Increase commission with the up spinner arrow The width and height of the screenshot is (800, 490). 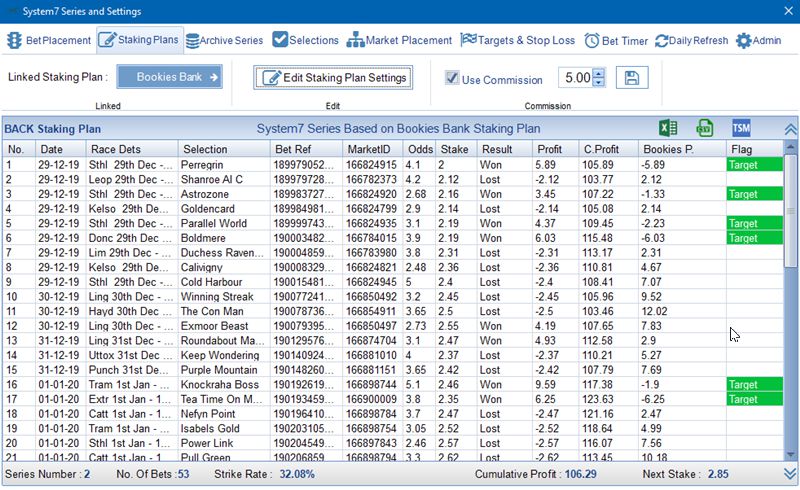[x=599, y=73]
